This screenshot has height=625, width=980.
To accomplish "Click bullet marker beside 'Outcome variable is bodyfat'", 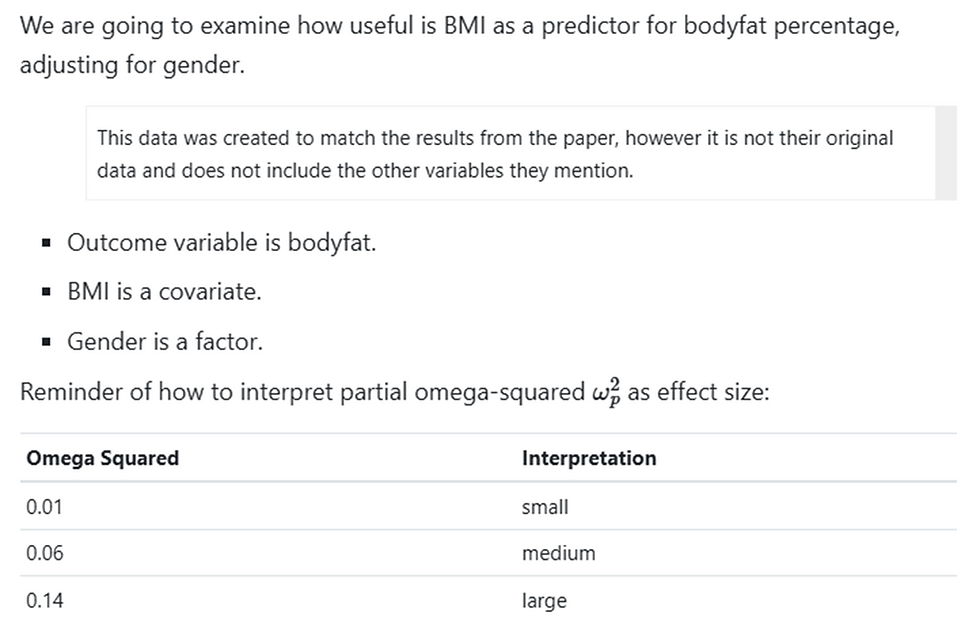I will point(47,243).
